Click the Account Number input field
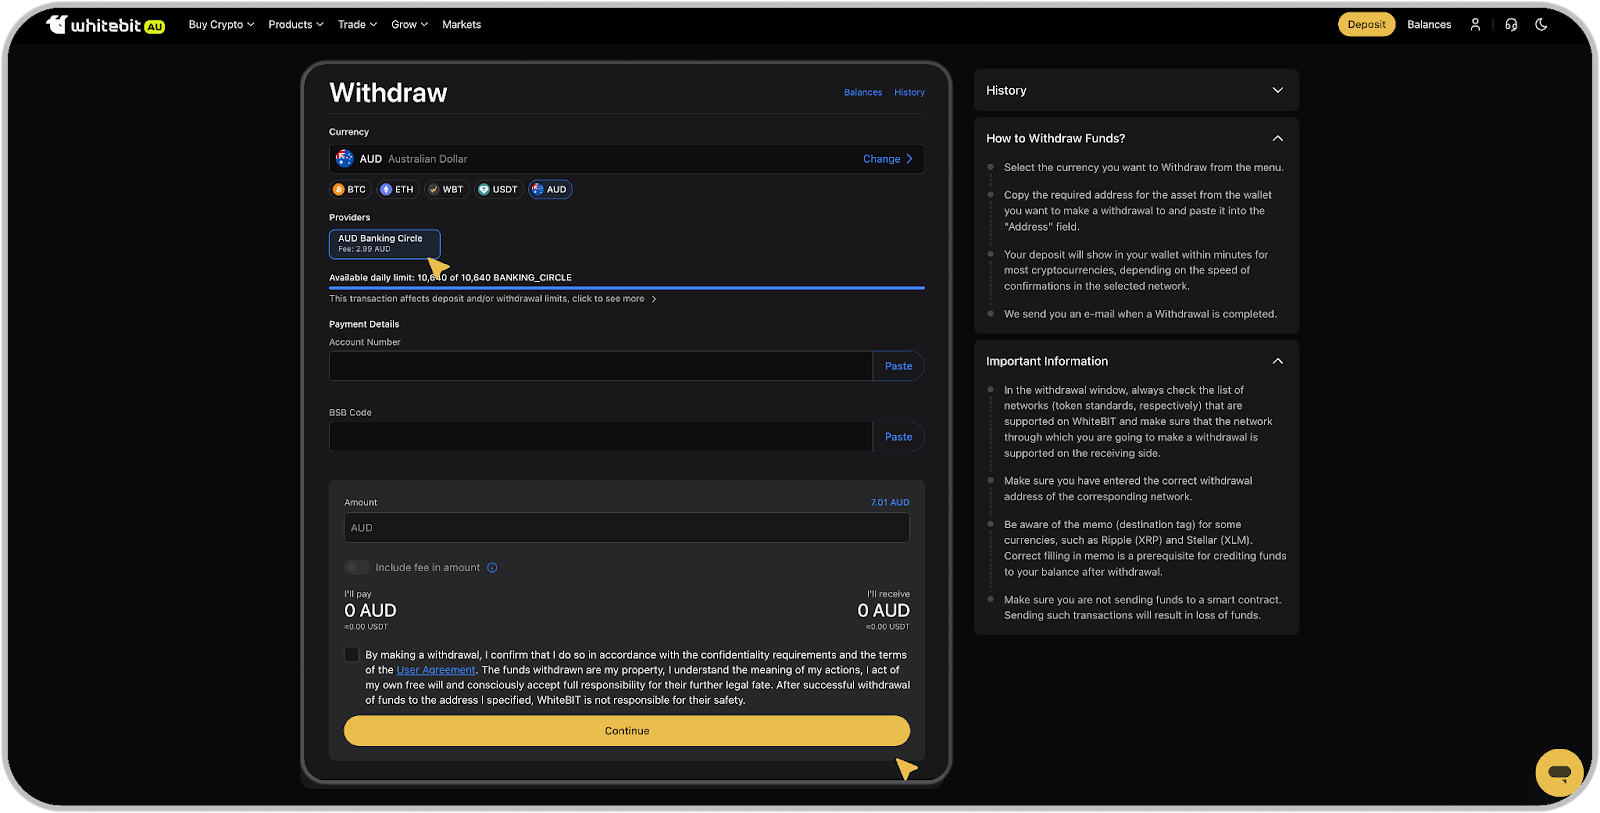 click(x=600, y=366)
